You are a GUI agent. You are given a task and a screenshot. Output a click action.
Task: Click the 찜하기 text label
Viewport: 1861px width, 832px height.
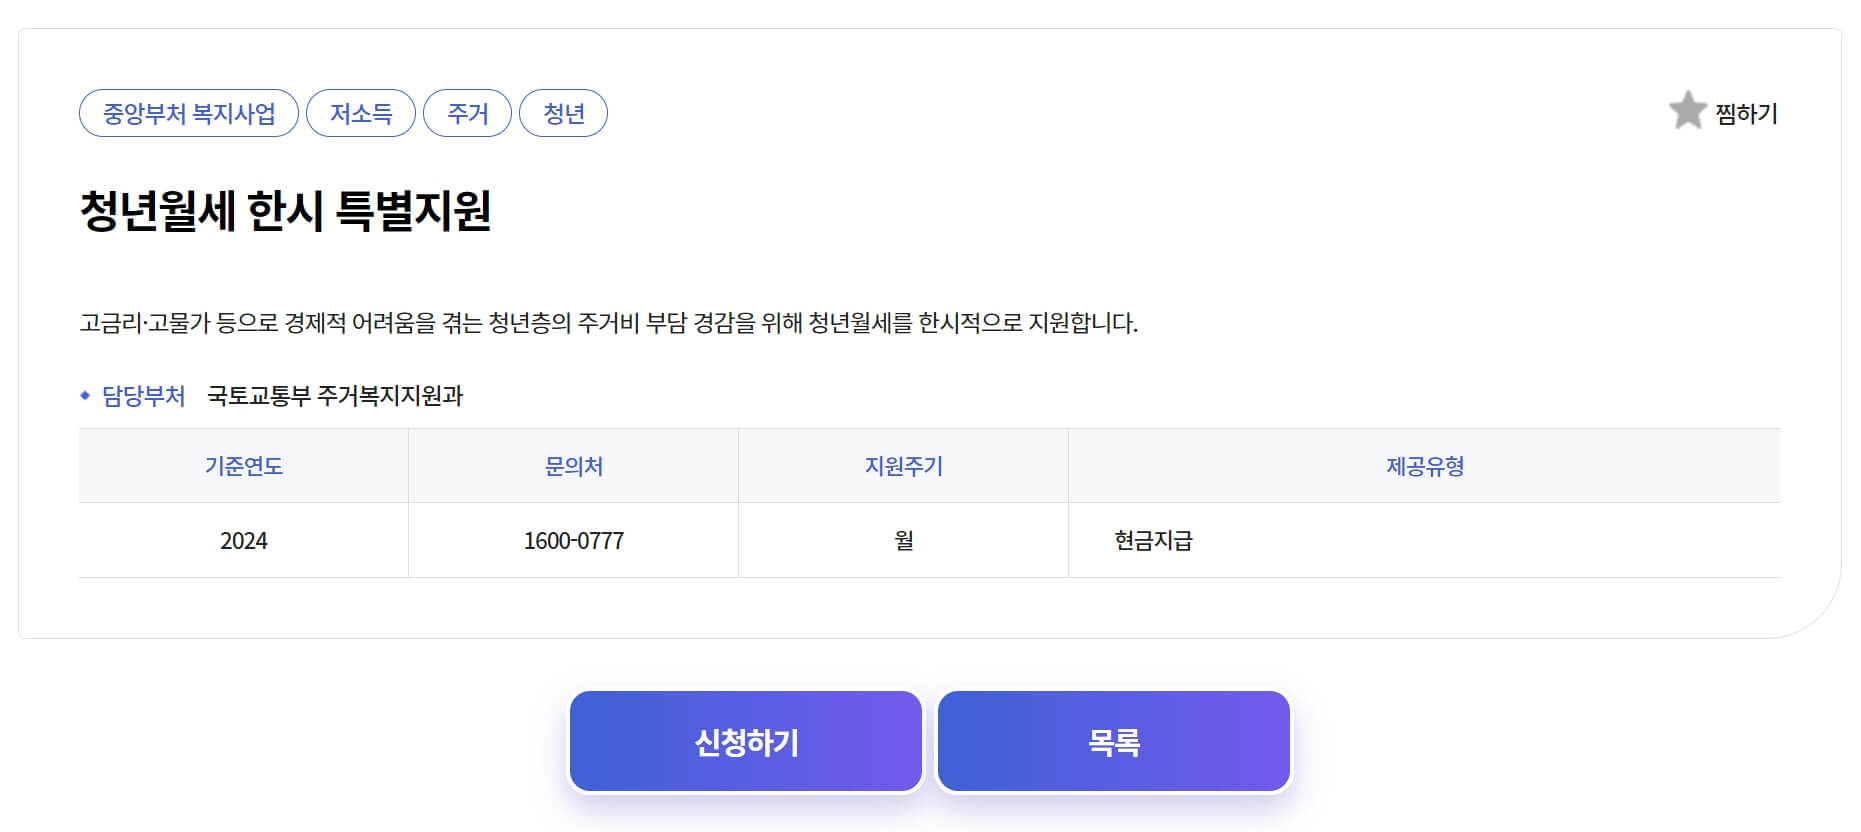[1747, 113]
